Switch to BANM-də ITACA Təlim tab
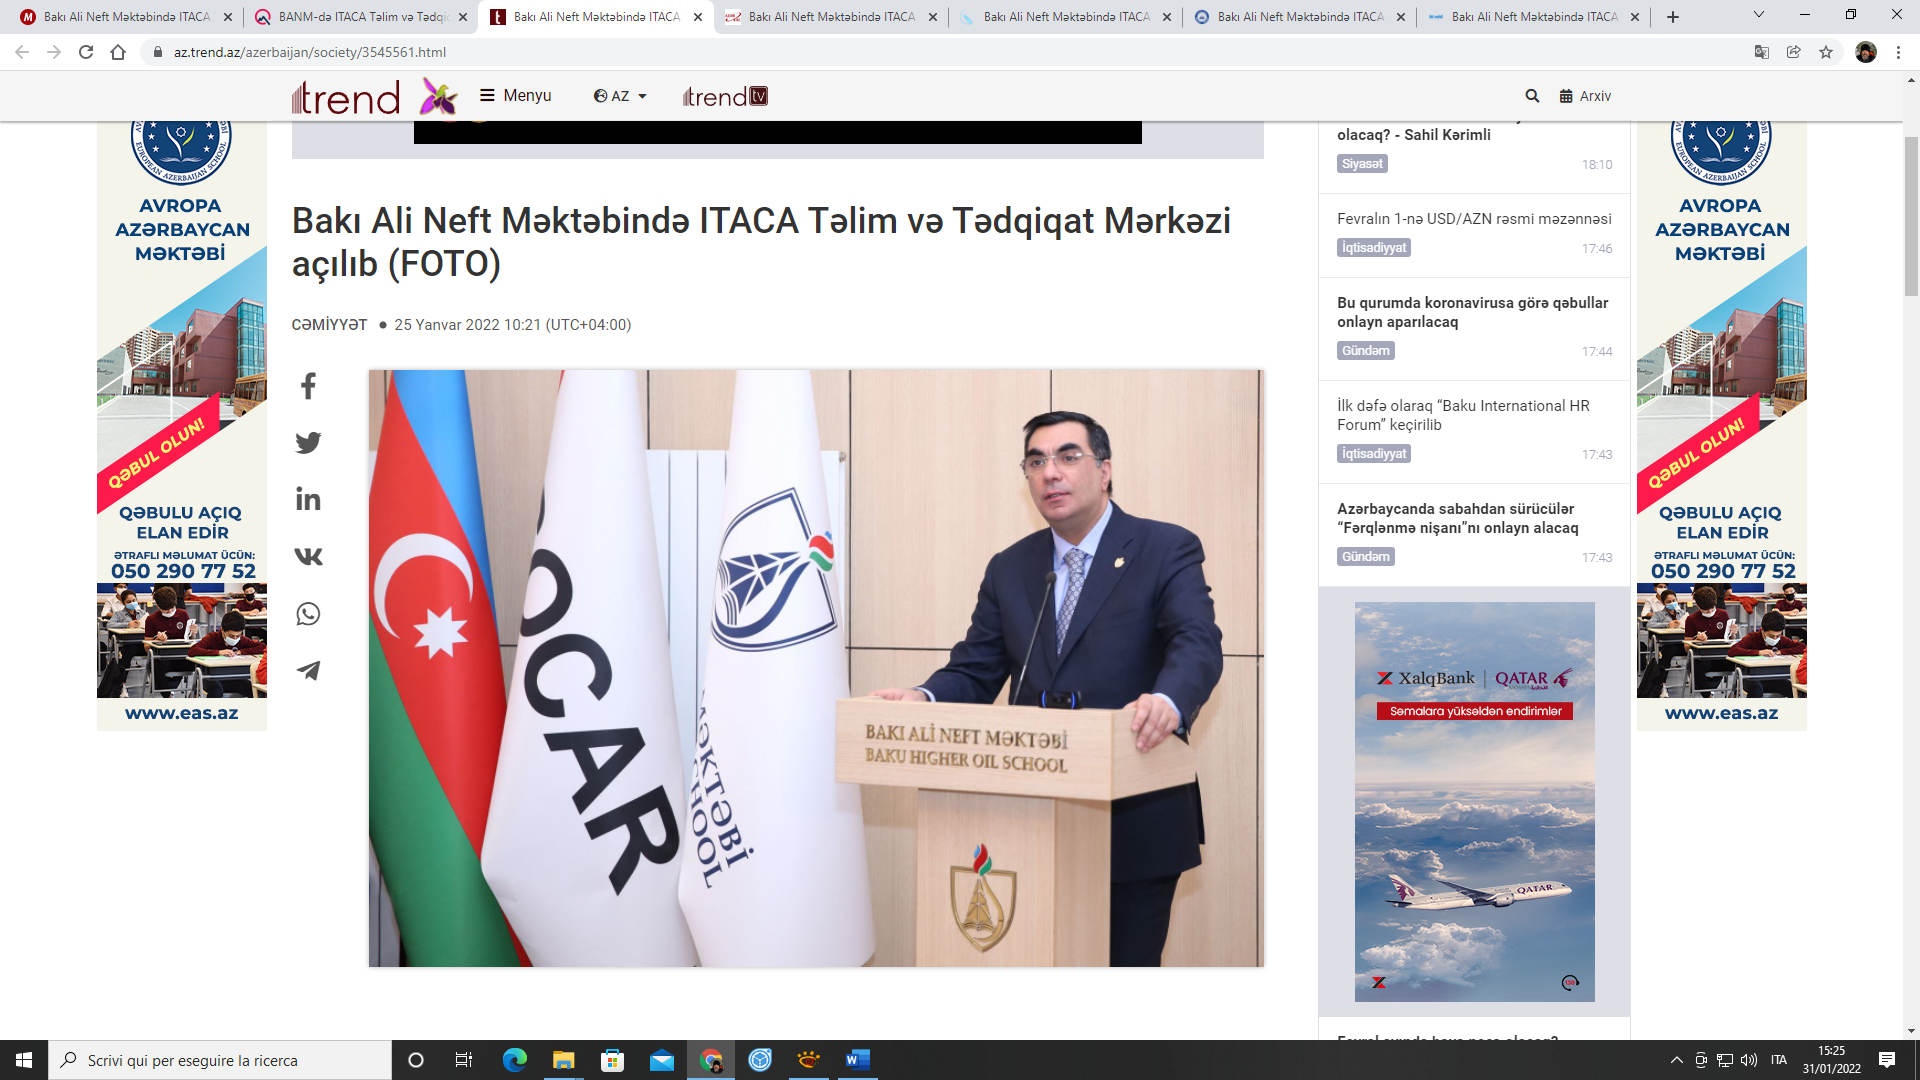1920x1080 pixels. click(x=360, y=17)
